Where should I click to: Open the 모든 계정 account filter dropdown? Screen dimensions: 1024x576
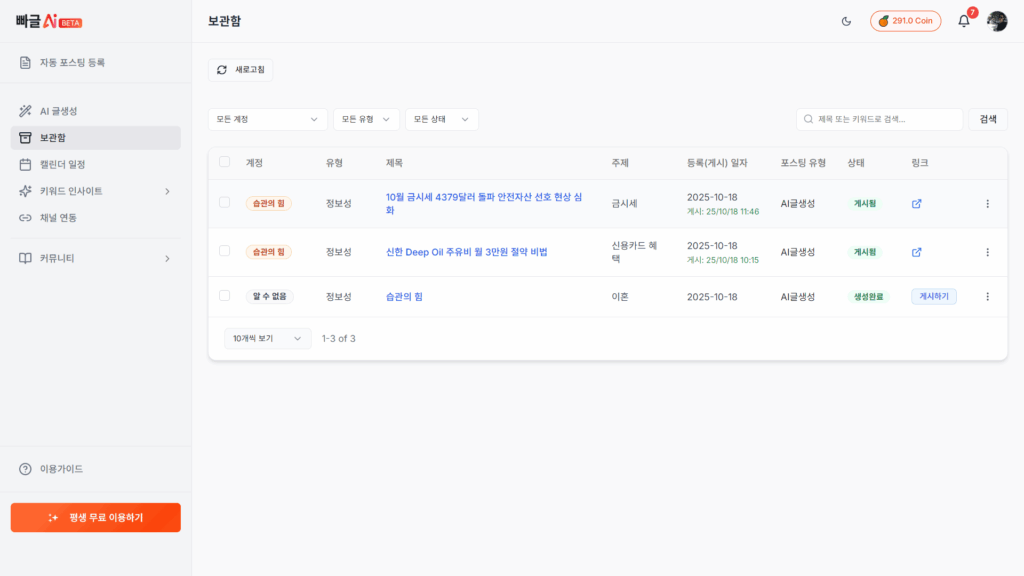coord(267,119)
